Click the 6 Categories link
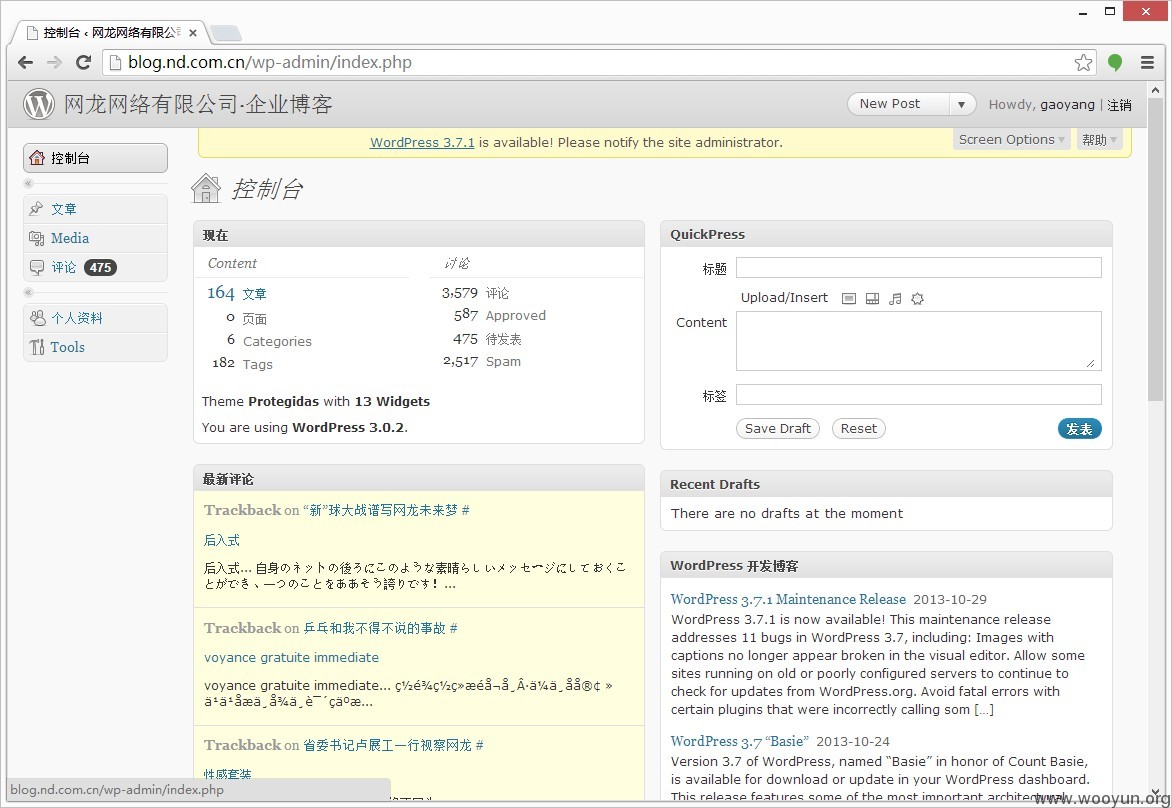Image resolution: width=1172 pixels, height=808 pixels. point(269,341)
